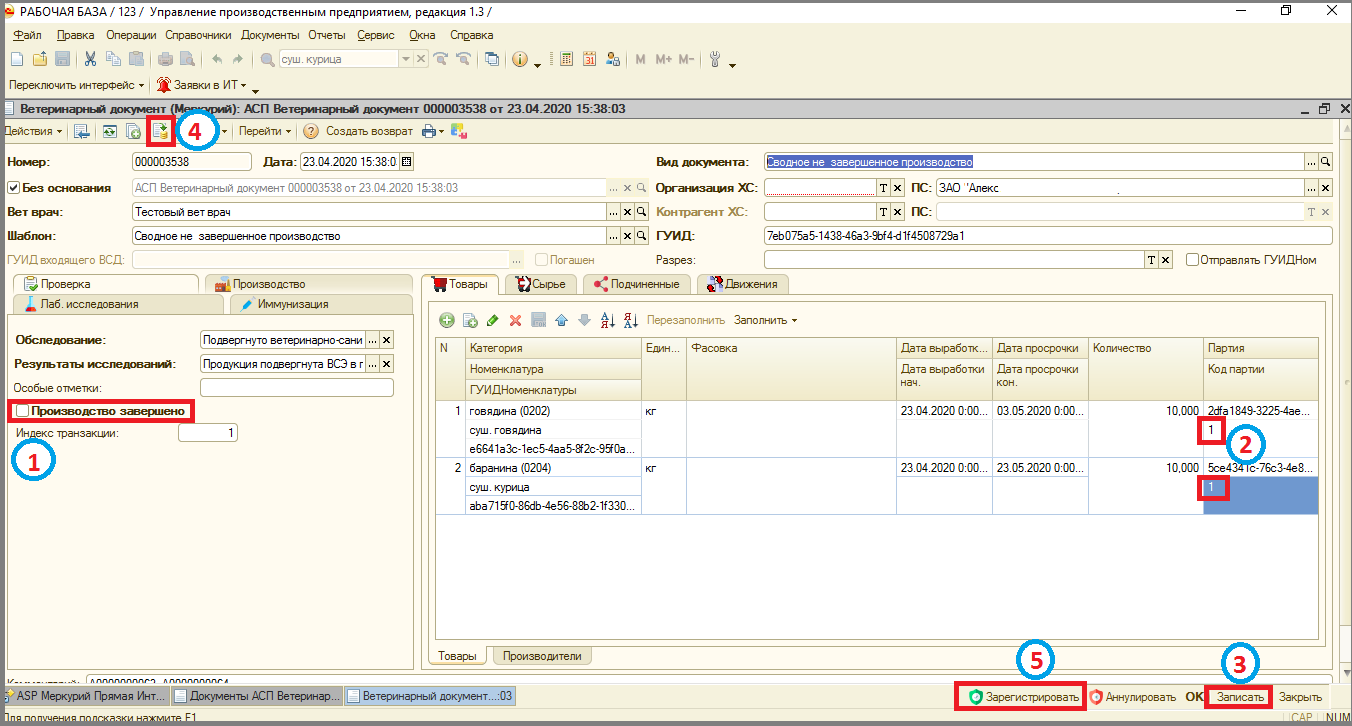
Task: Expand the Заполнить dropdown
Action: 766,320
